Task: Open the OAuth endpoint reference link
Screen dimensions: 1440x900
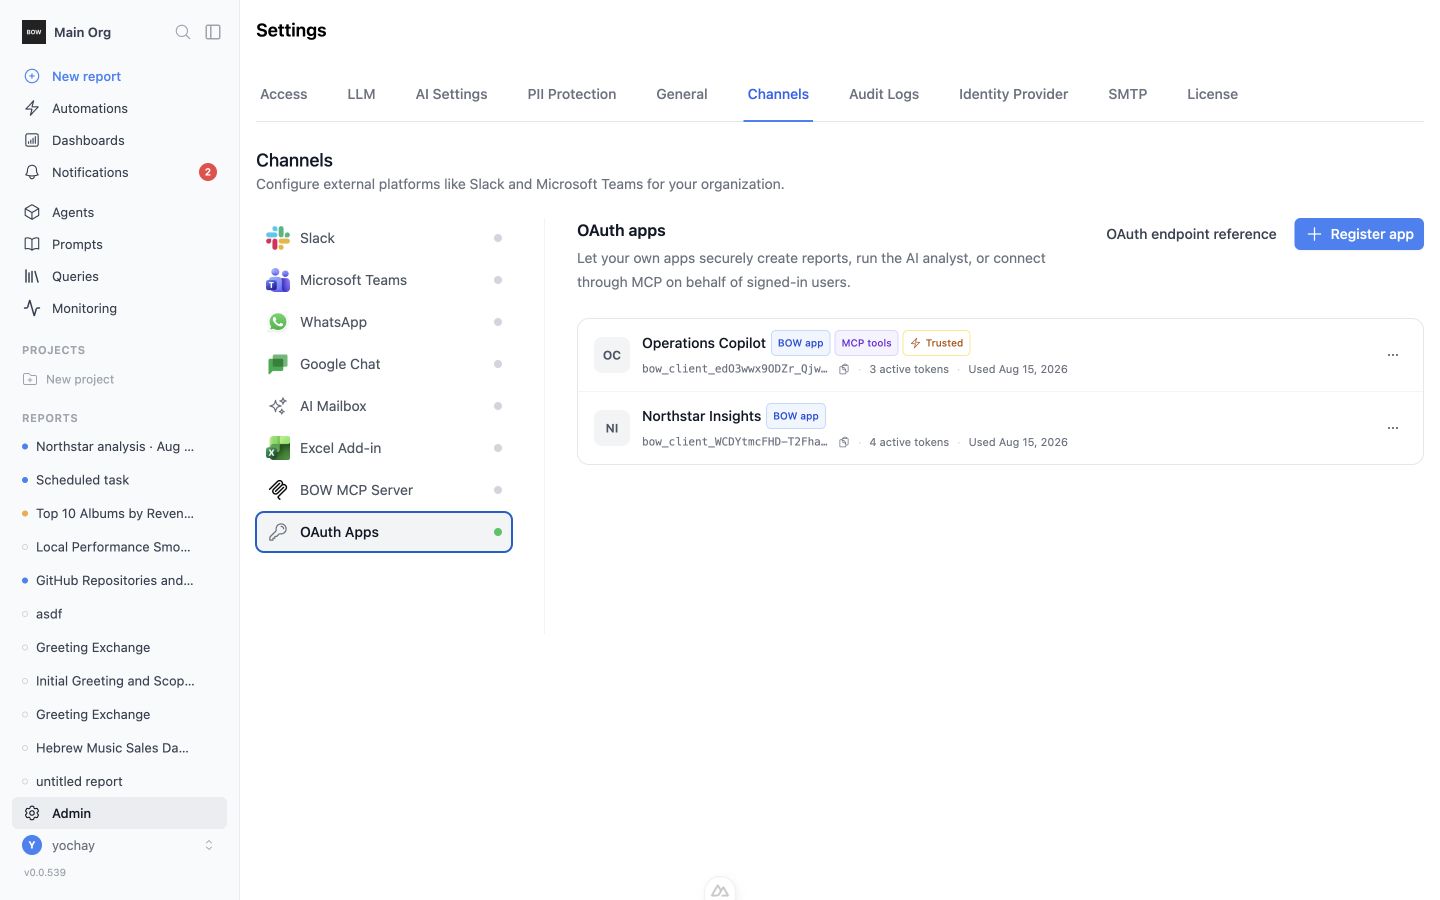Action: pyautogui.click(x=1191, y=234)
